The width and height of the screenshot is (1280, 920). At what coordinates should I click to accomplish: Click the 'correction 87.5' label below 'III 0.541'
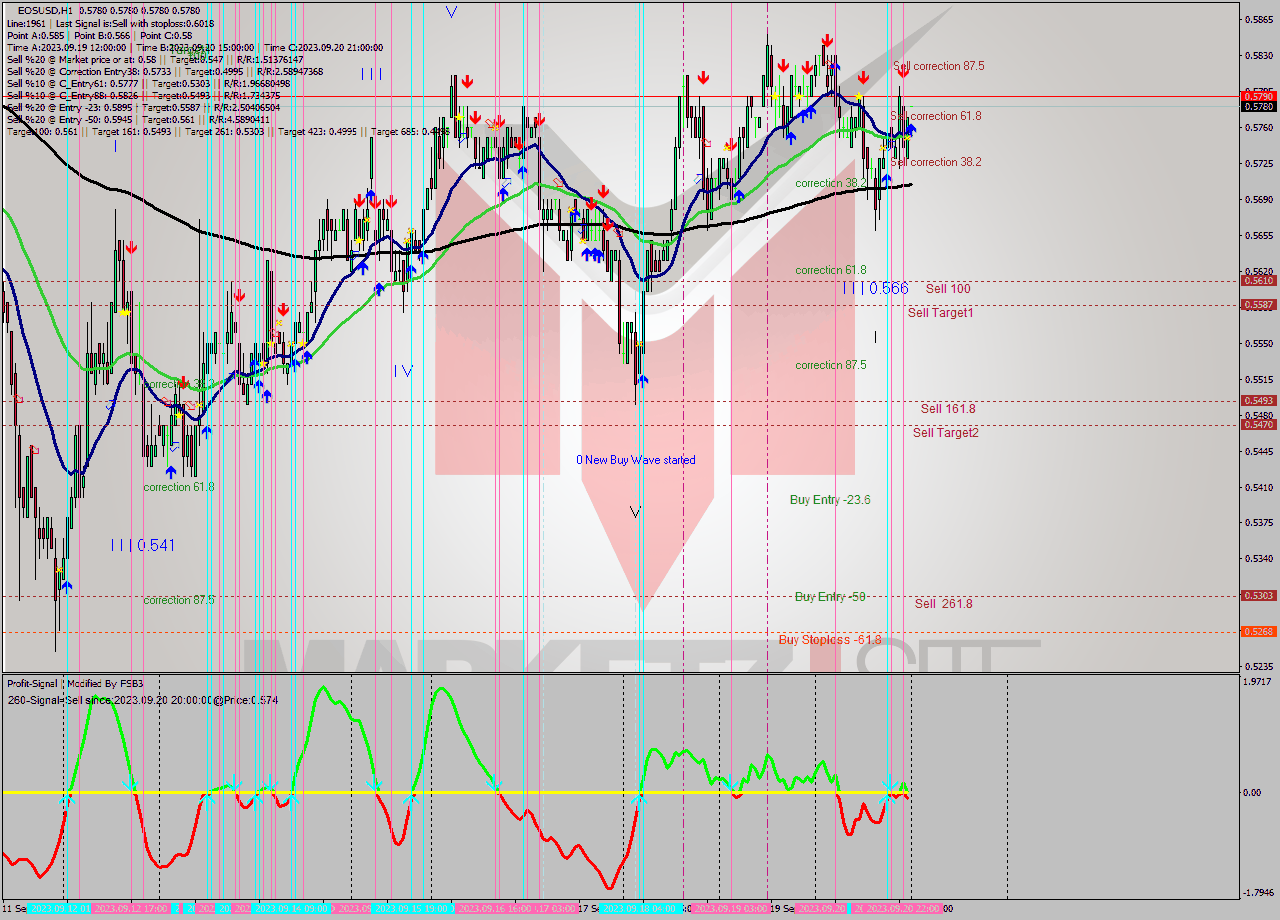click(x=178, y=600)
